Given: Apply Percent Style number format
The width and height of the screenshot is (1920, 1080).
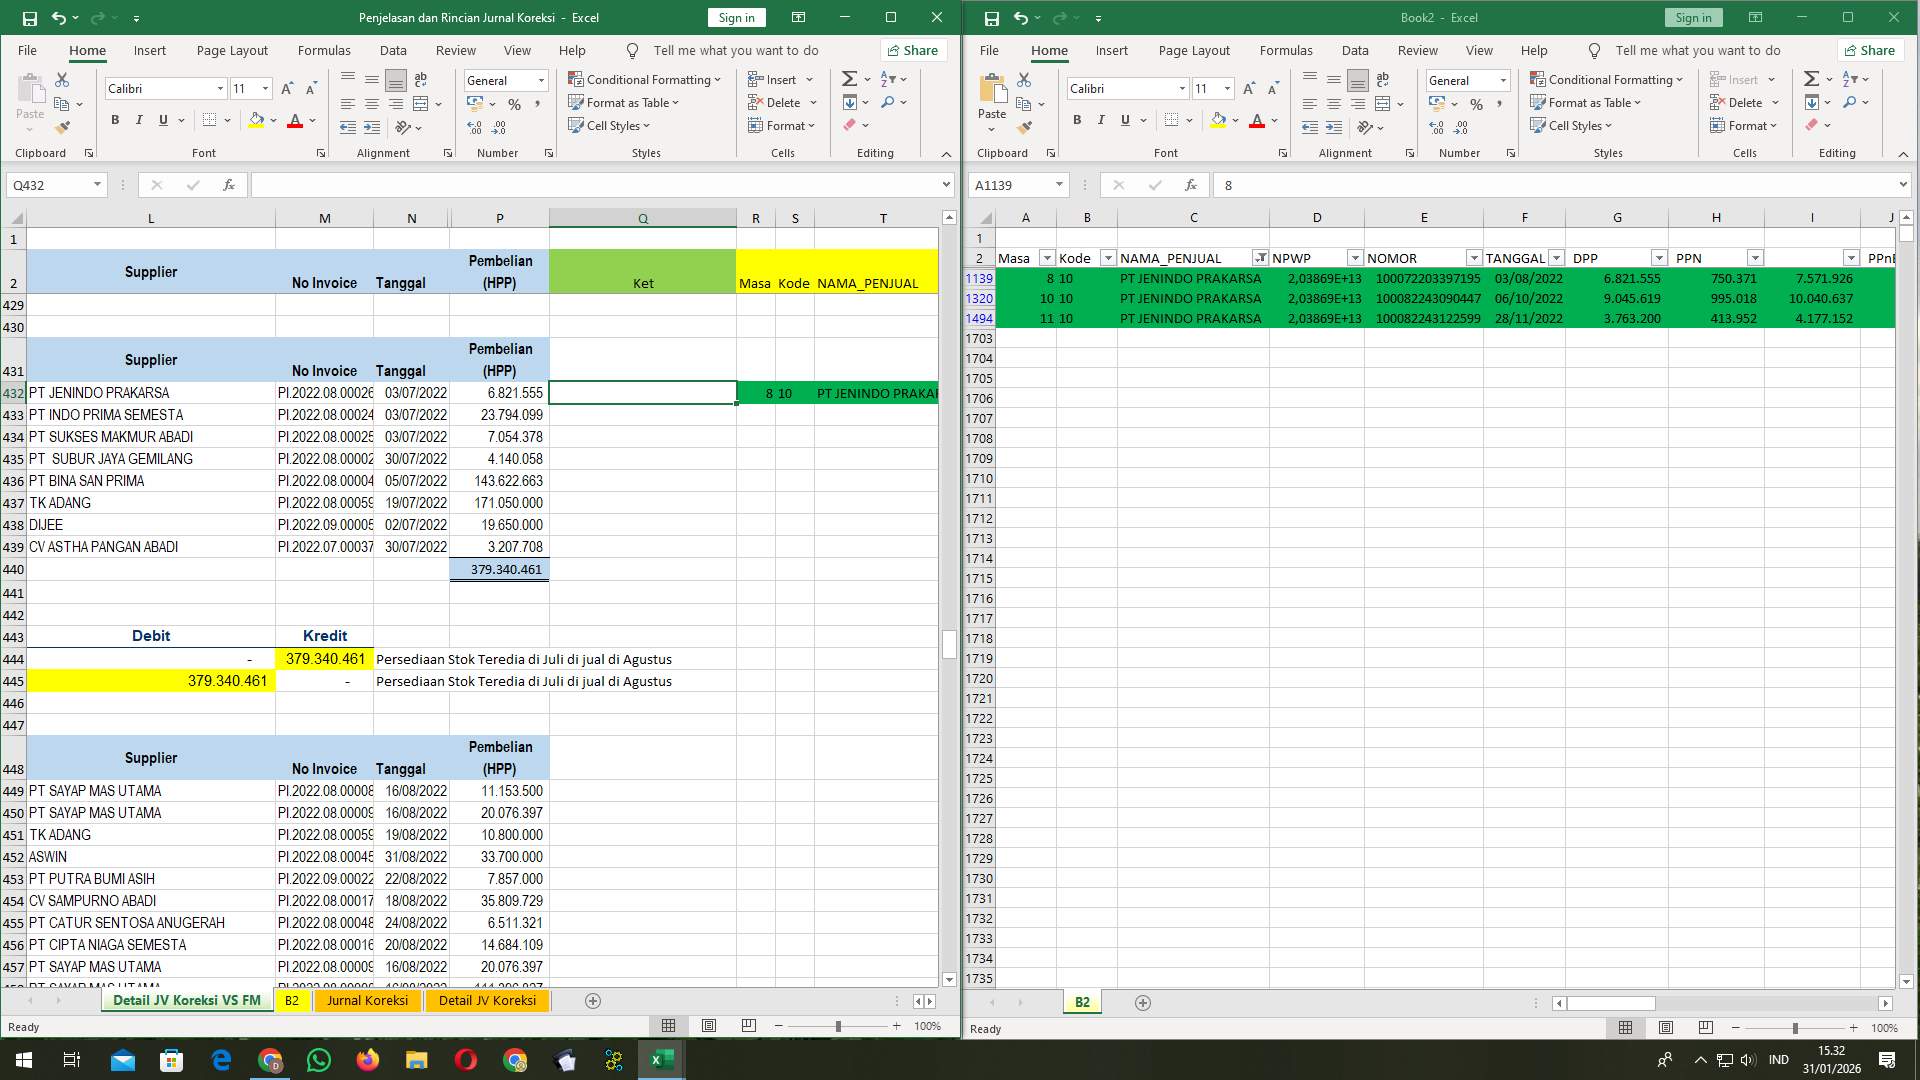Looking at the screenshot, I should pos(514,102).
